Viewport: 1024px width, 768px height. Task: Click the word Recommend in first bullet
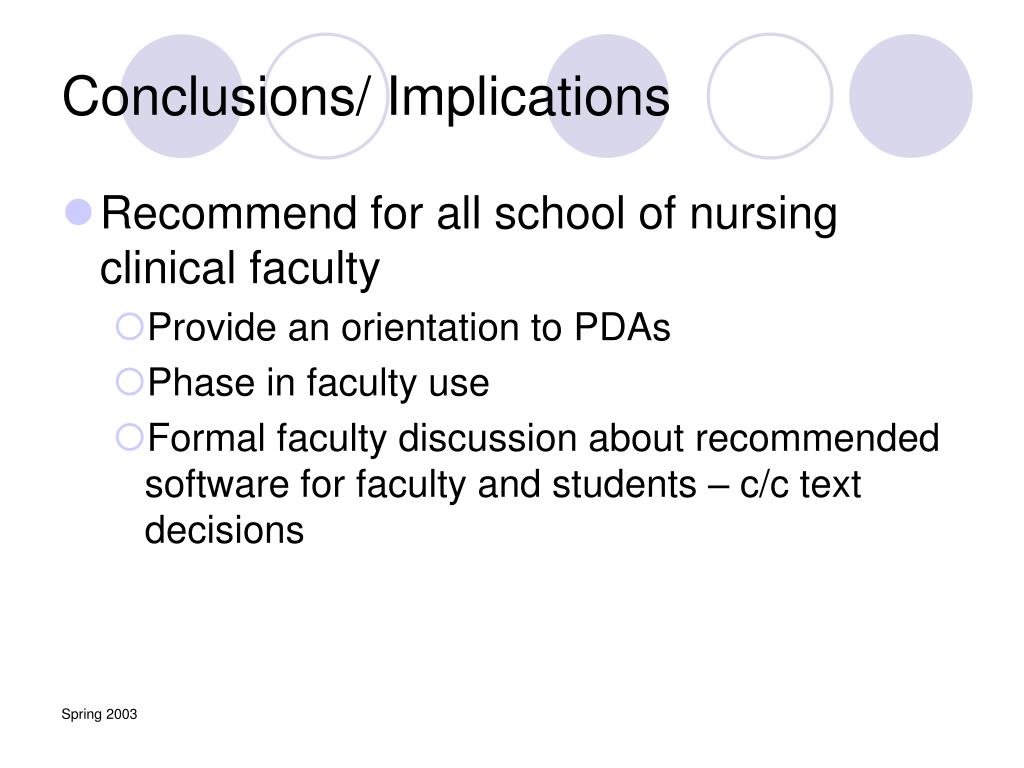click(x=230, y=214)
